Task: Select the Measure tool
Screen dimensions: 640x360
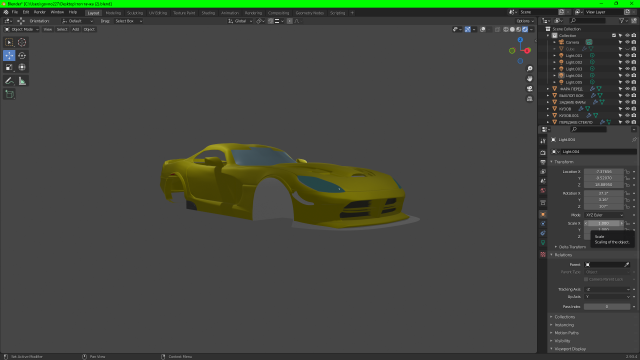Action: click(22, 81)
